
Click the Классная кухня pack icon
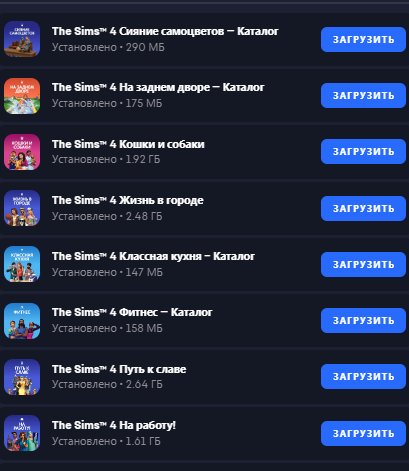coord(22,264)
